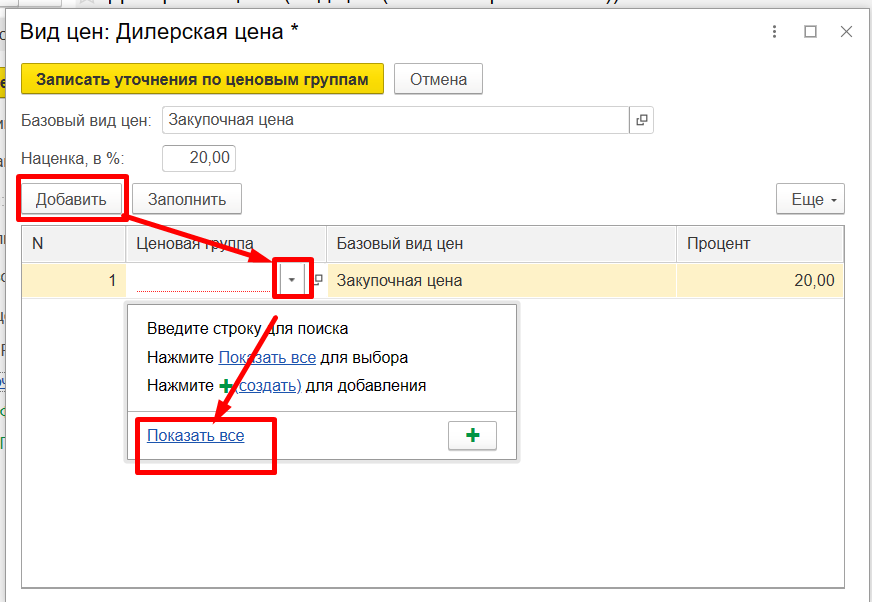Viewport: 872px width, 602px height.
Task: Click open icon beside Базовый вид цен field
Action: [x=641, y=120]
